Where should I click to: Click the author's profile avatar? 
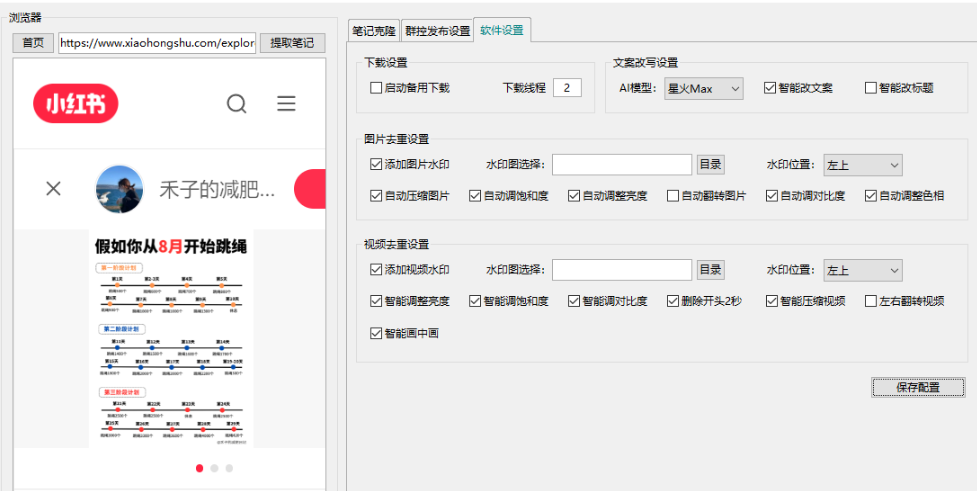click(x=119, y=189)
